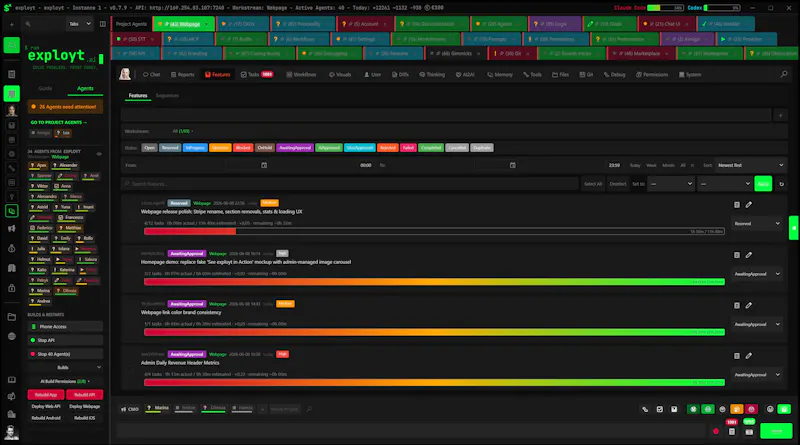
Task: Open the Tabs dropdown at top left
Action: [x=80, y=24]
